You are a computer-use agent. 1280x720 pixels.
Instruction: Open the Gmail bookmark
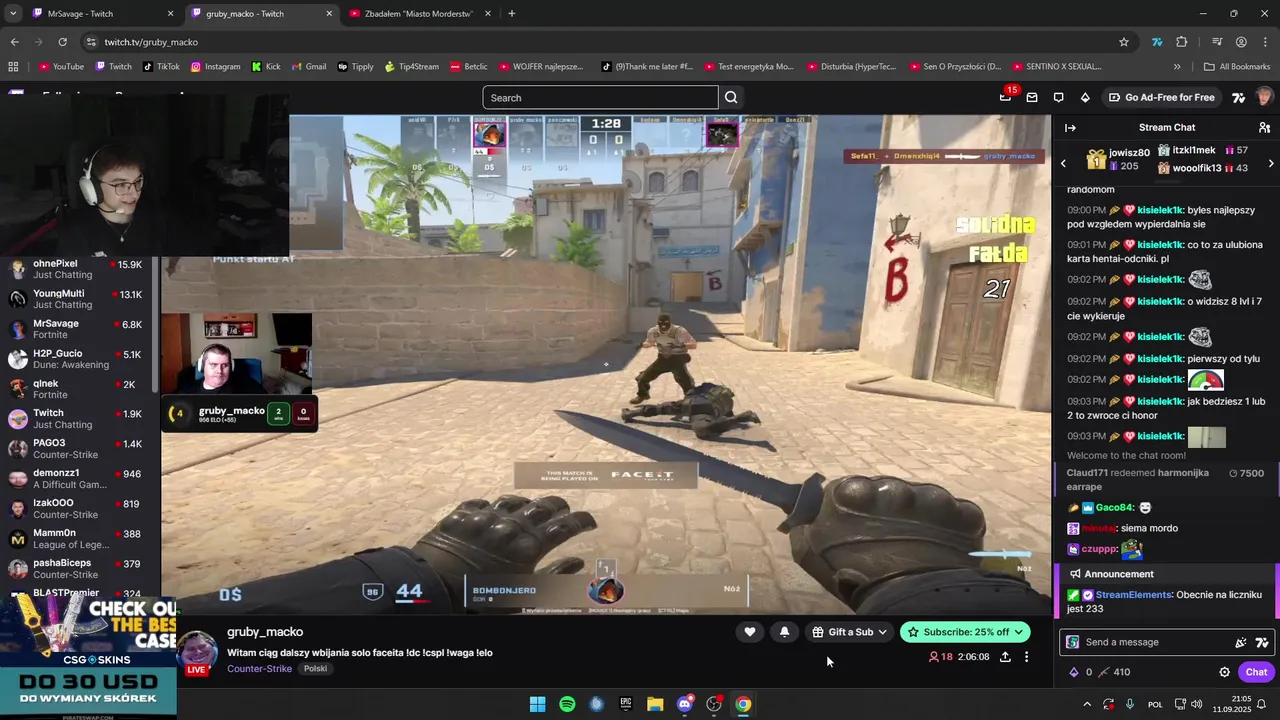point(309,67)
